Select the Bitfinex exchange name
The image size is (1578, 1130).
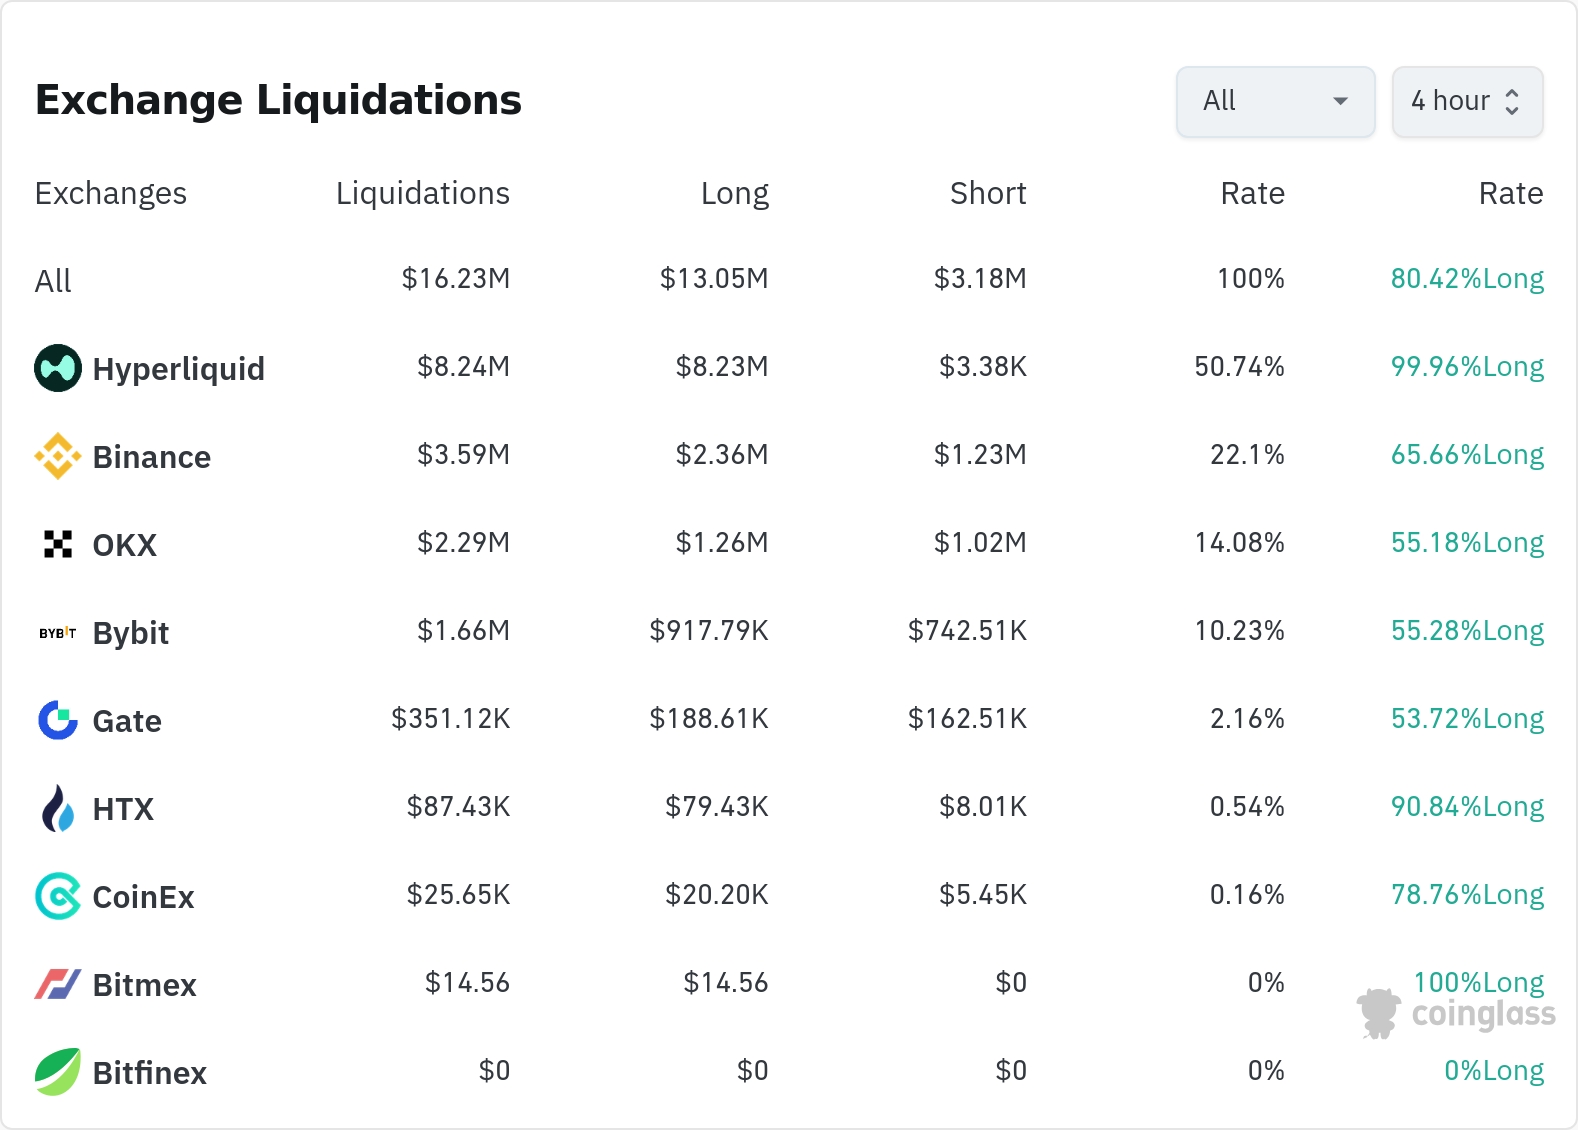pyautogui.click(x=150, y=1073)
